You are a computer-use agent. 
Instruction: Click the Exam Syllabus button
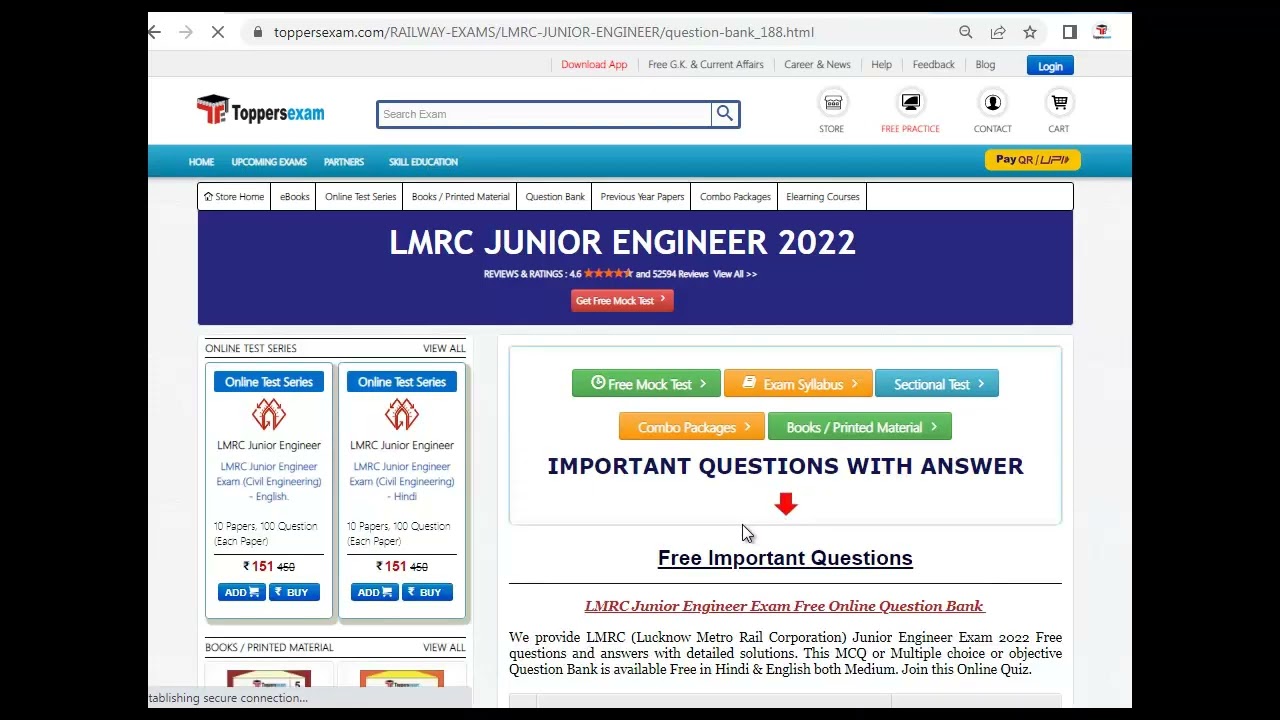pos(797,384)
